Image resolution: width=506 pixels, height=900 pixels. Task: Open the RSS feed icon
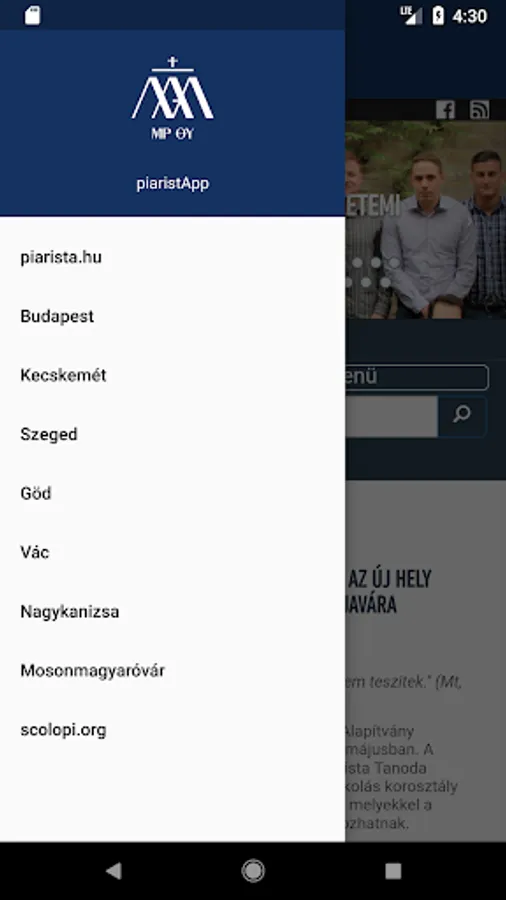click(x=479, y=109)
